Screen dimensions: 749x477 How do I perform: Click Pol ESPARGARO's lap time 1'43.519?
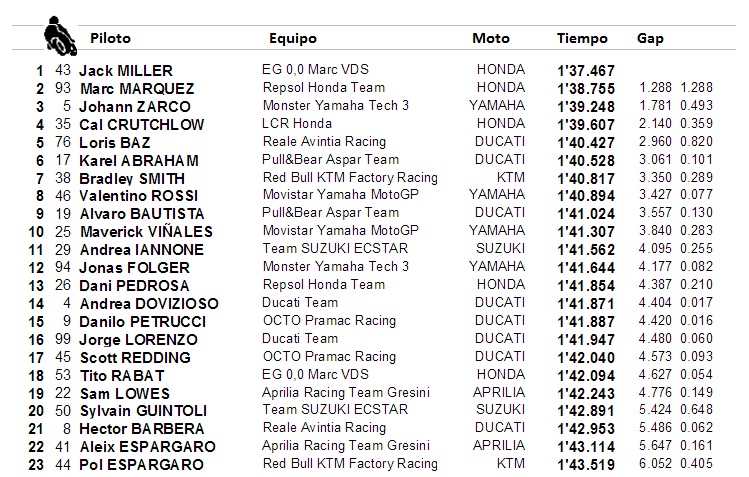pyautogui.click(x=586, y=465)
